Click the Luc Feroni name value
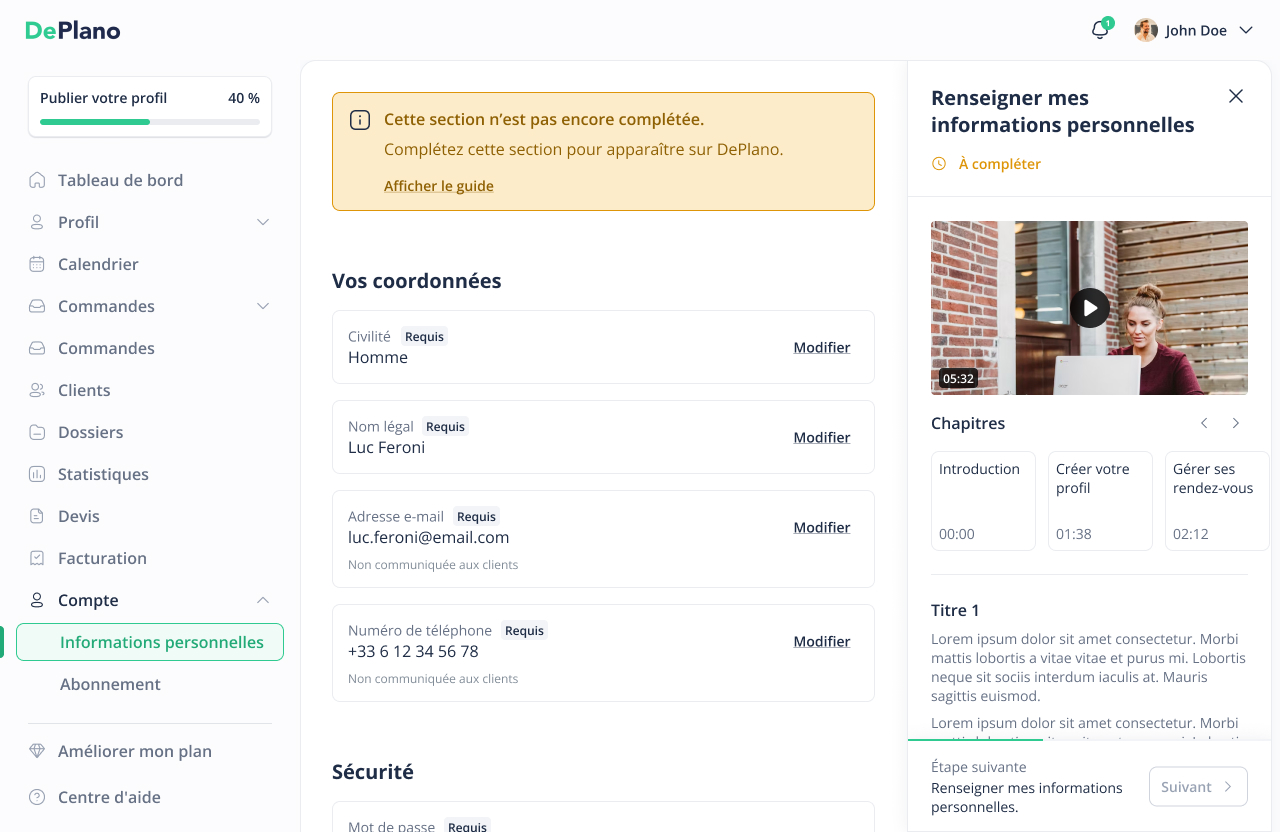 387,447
